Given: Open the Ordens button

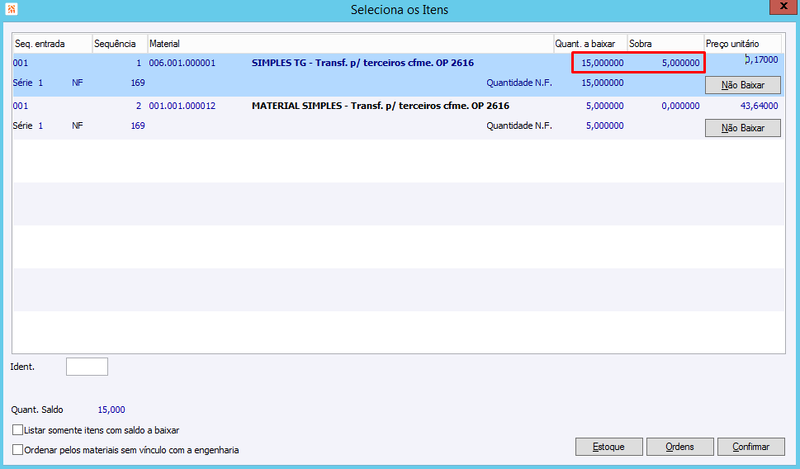Looking at the screenshot, I should pyautogui.click(x=680, y=447).
